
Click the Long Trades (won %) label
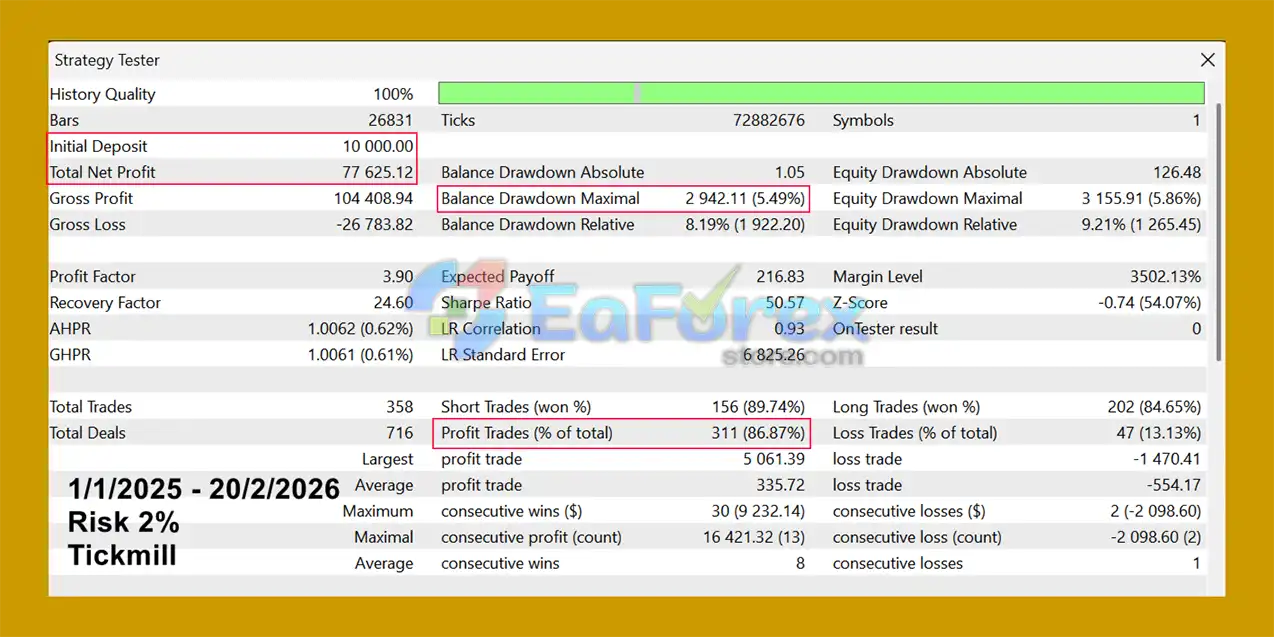[906, 407]
